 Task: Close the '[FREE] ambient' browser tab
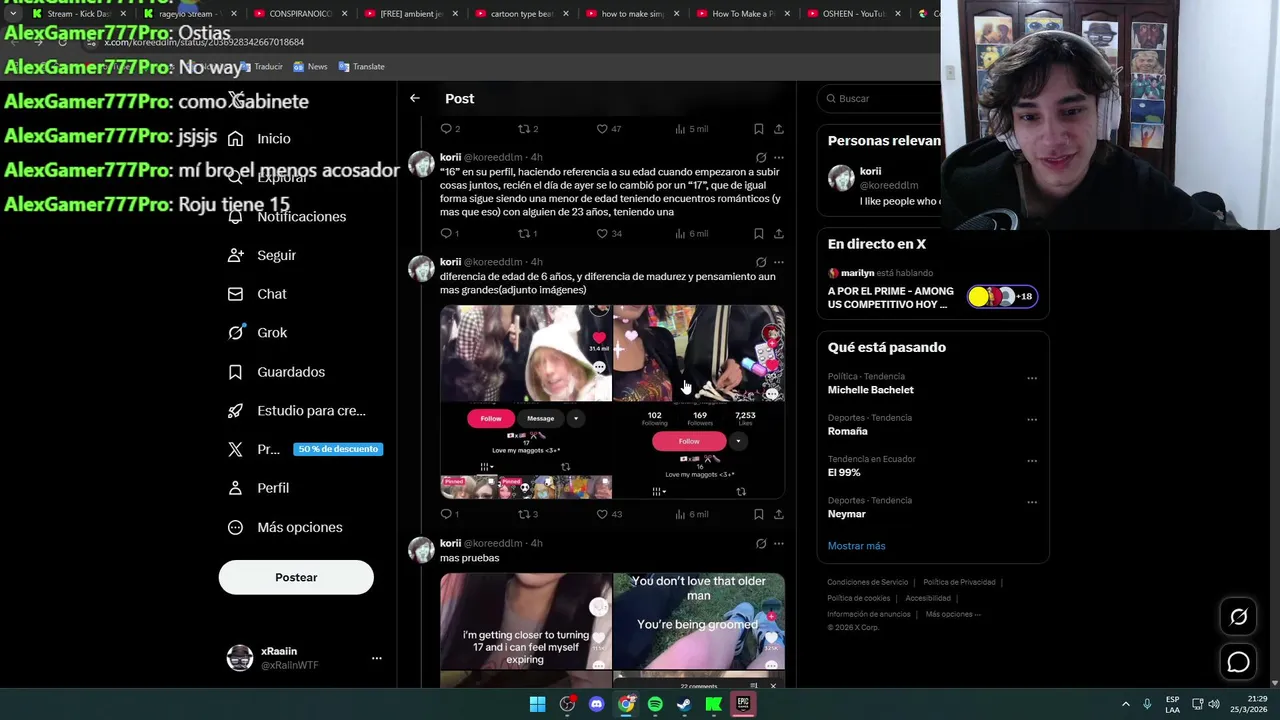point(456,14)
